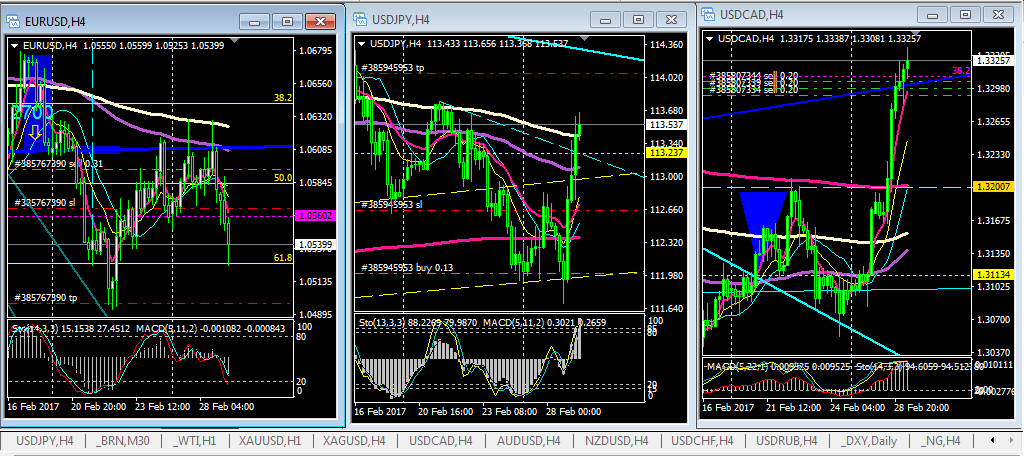Switch to the USDCHF,H4 tab

(x=702, y=440)
